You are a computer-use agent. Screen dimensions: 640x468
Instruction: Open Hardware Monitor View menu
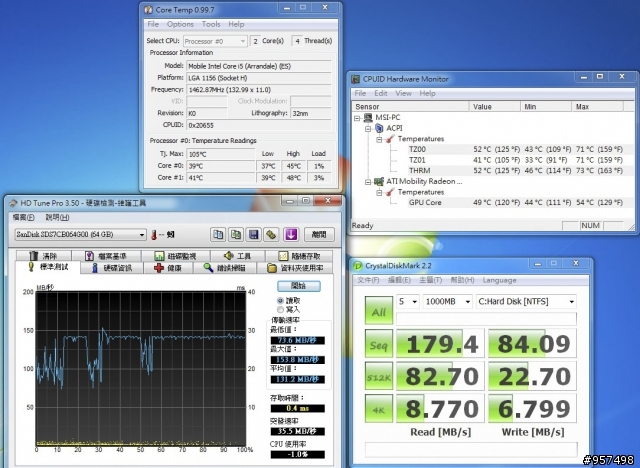403,93
